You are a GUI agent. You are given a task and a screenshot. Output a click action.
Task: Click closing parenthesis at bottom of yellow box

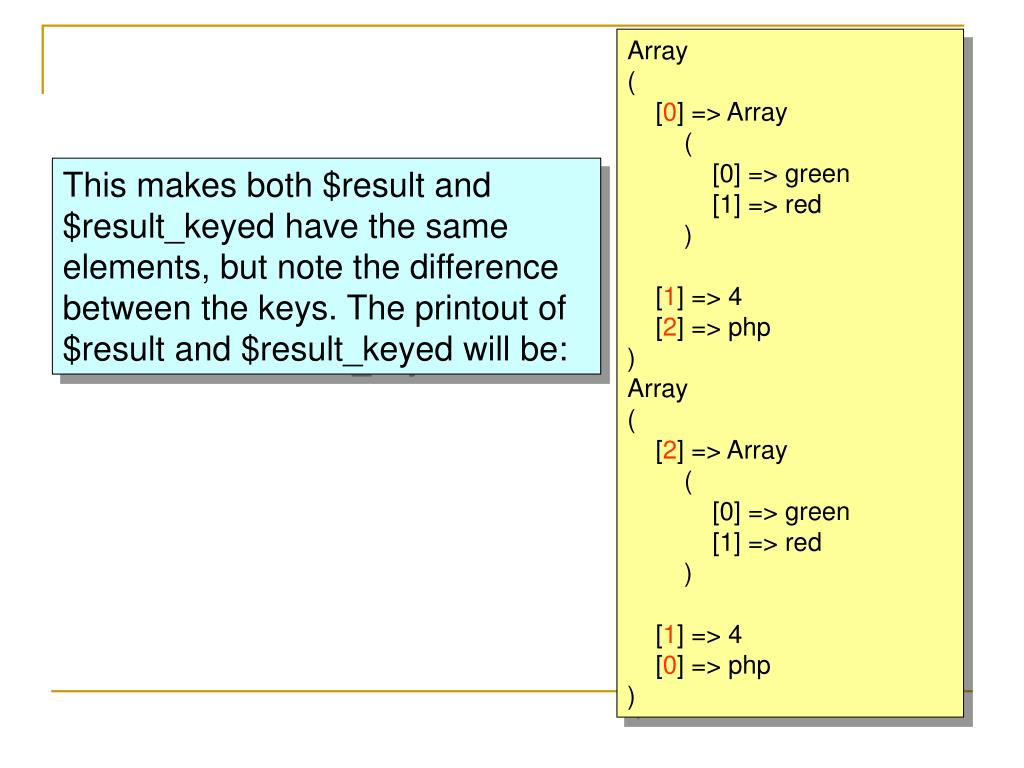pos(631,697)
